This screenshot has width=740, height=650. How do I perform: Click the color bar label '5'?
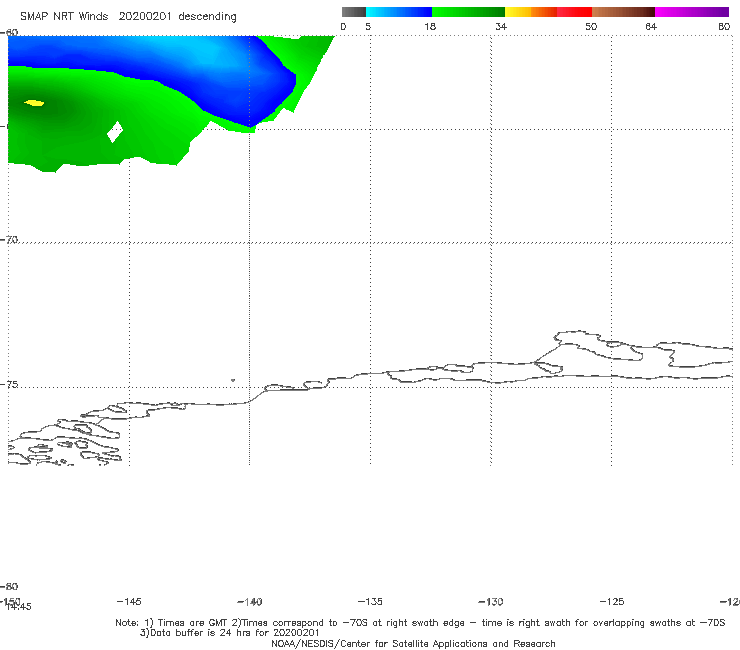pyautogui.click(x=368, y=26)
